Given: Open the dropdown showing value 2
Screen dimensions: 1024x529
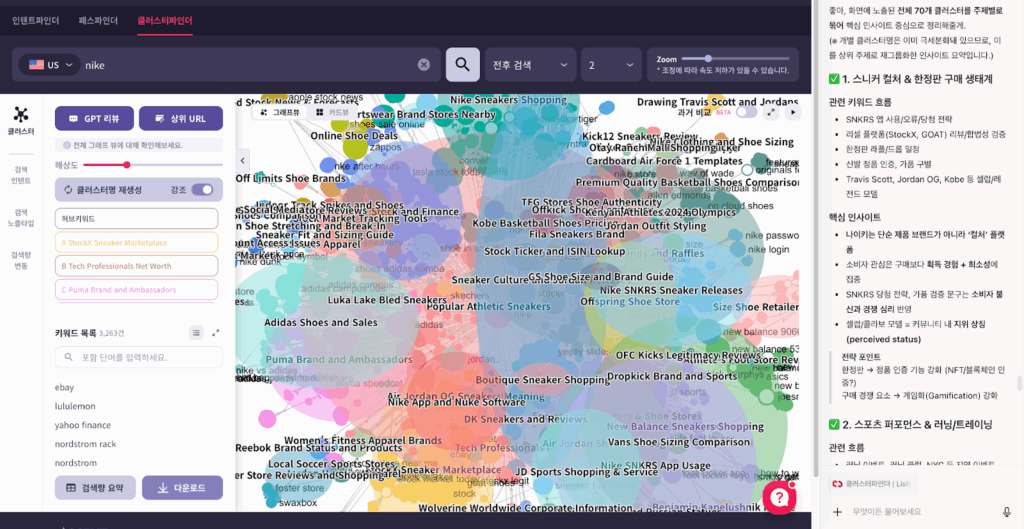Looking at the screenshot, I should pyautogui.click(x=609, y=65).
